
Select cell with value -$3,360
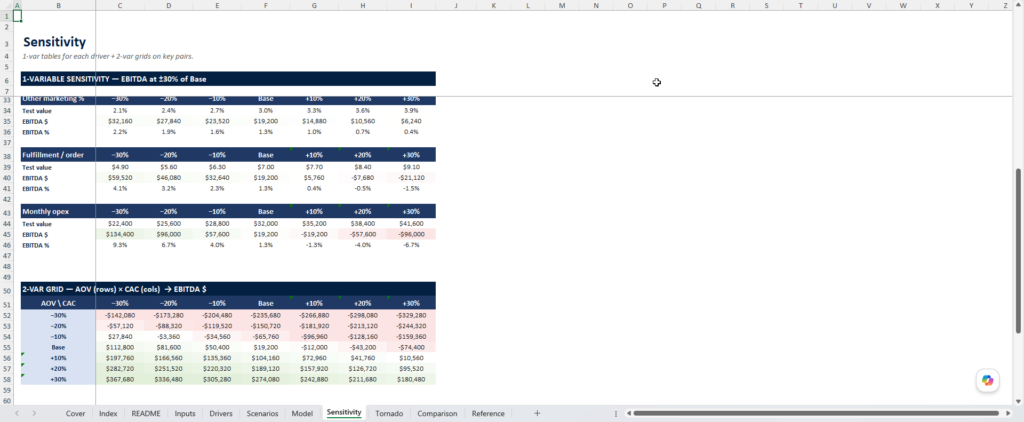168,337
